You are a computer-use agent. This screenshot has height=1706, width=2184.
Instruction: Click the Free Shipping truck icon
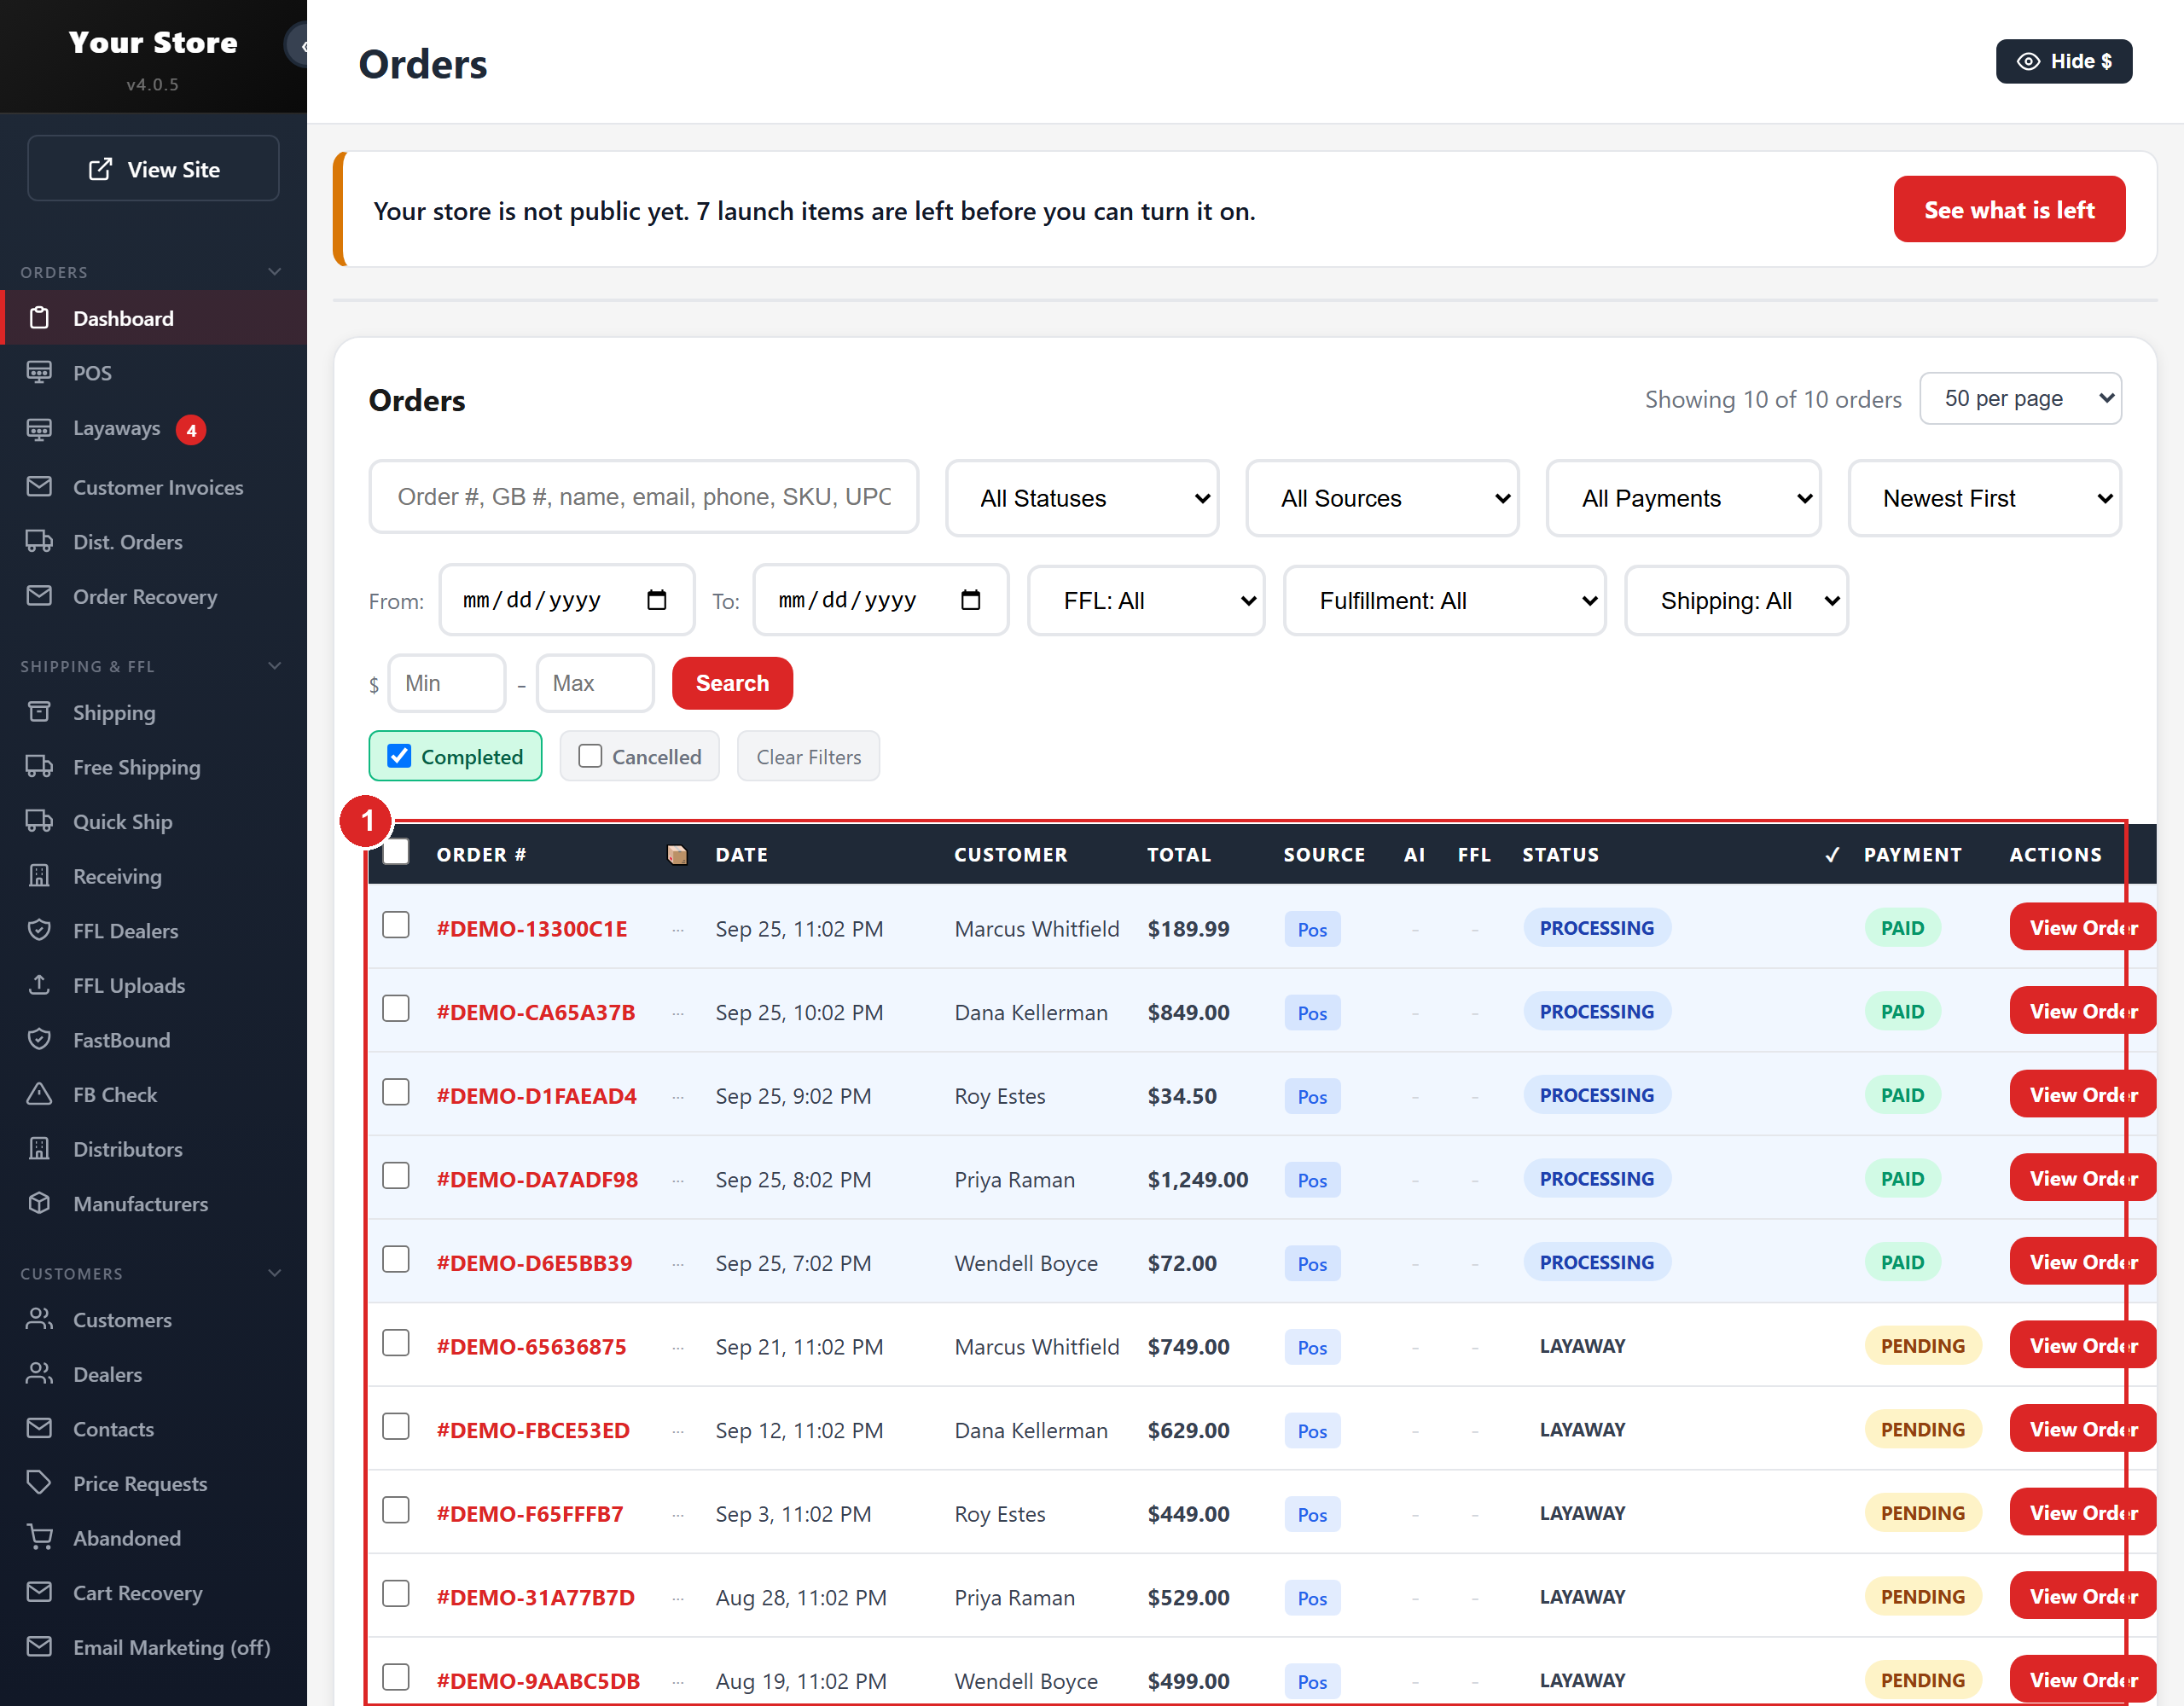coord(39,767)
